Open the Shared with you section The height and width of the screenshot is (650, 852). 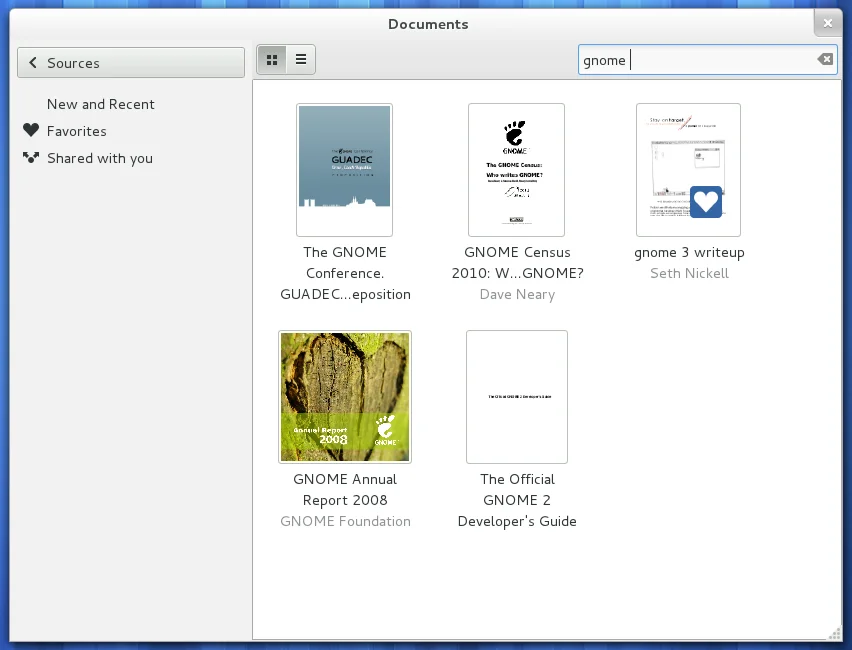coord(100,158)
